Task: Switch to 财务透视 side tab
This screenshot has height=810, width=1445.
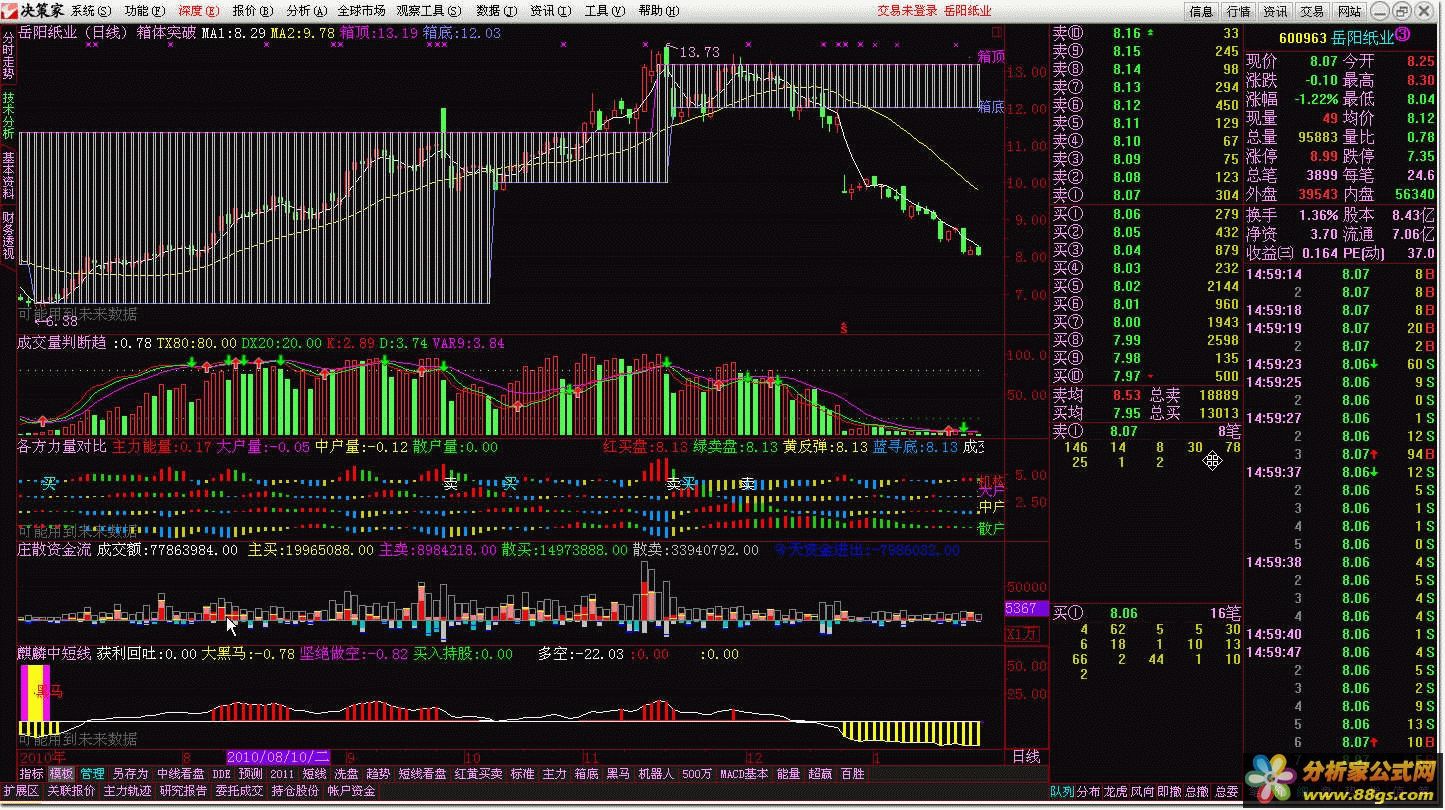Action: click(8, 234)
